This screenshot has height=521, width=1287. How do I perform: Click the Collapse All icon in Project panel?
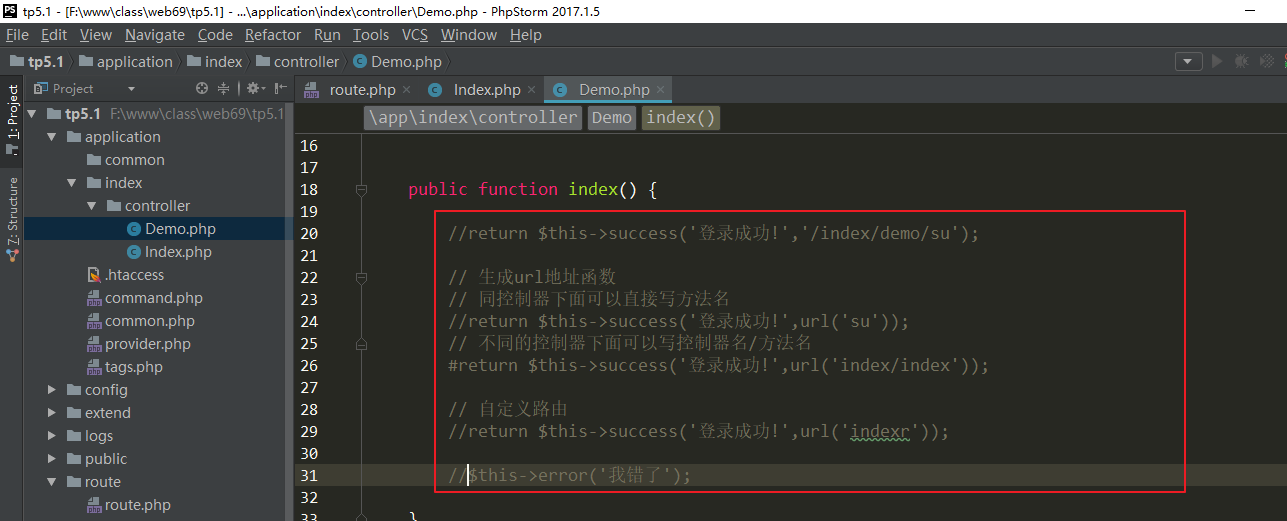coord(224,89)
